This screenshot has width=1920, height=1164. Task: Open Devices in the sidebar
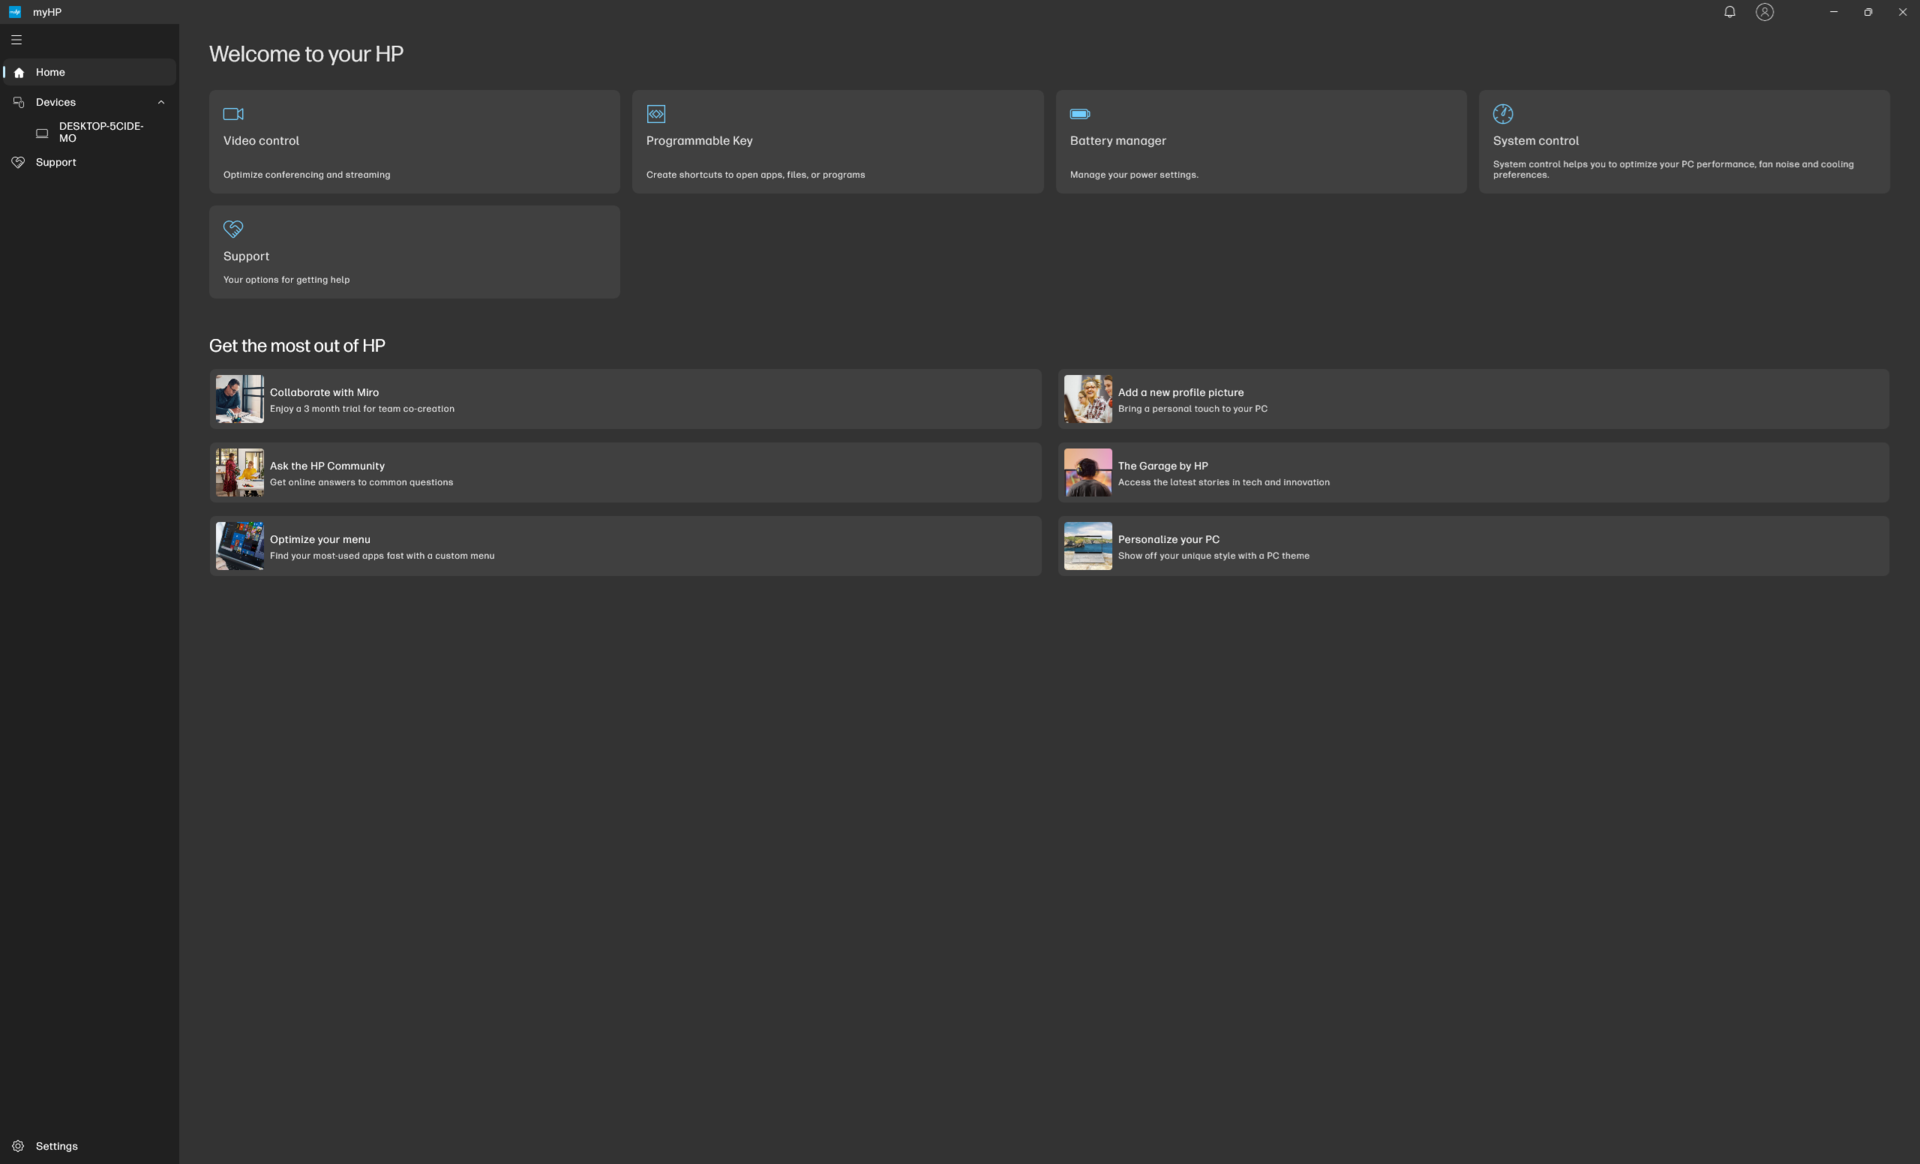pyautogui.click(x=55, y=102)
